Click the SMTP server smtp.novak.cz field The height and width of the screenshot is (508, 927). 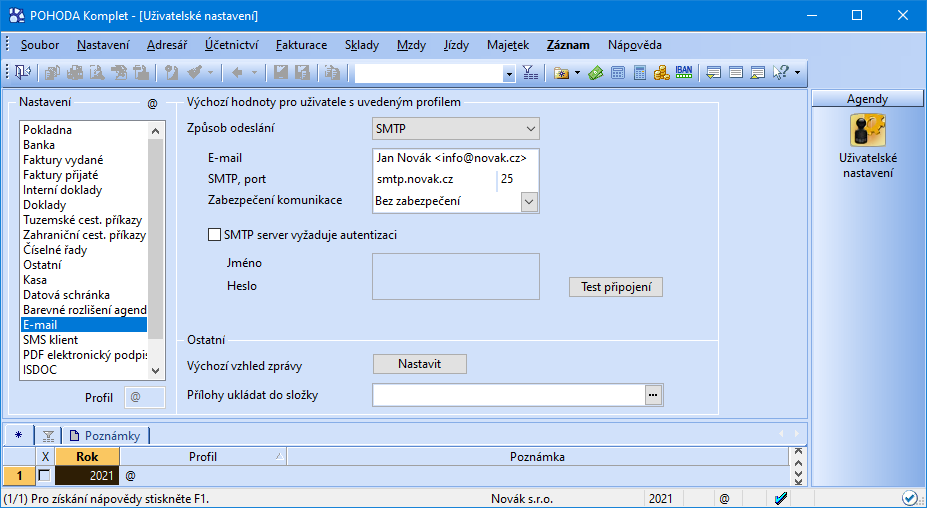pyautogui.click(x=435, y=179)
